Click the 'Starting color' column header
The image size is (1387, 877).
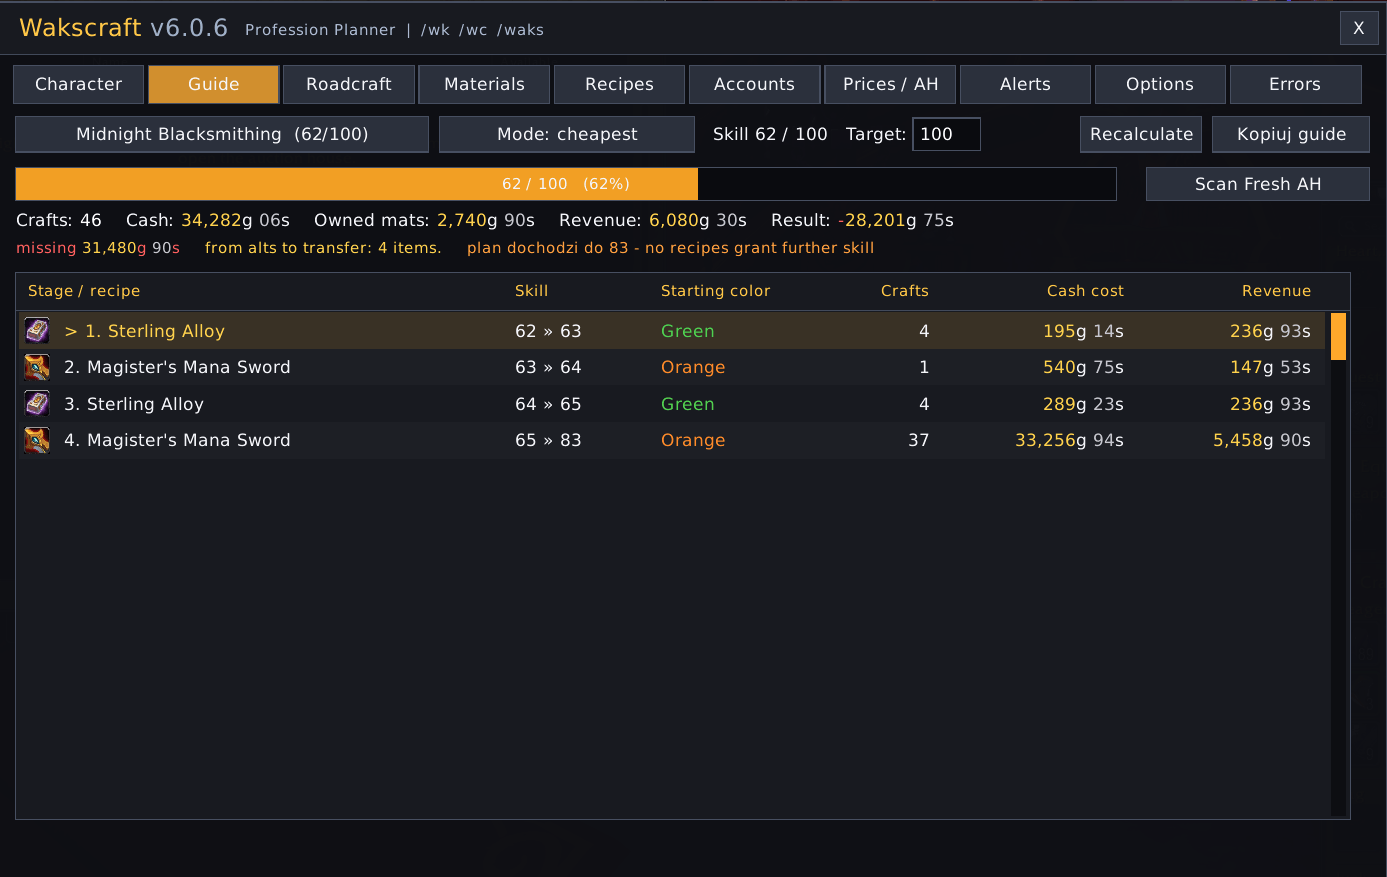coord(716,291)
